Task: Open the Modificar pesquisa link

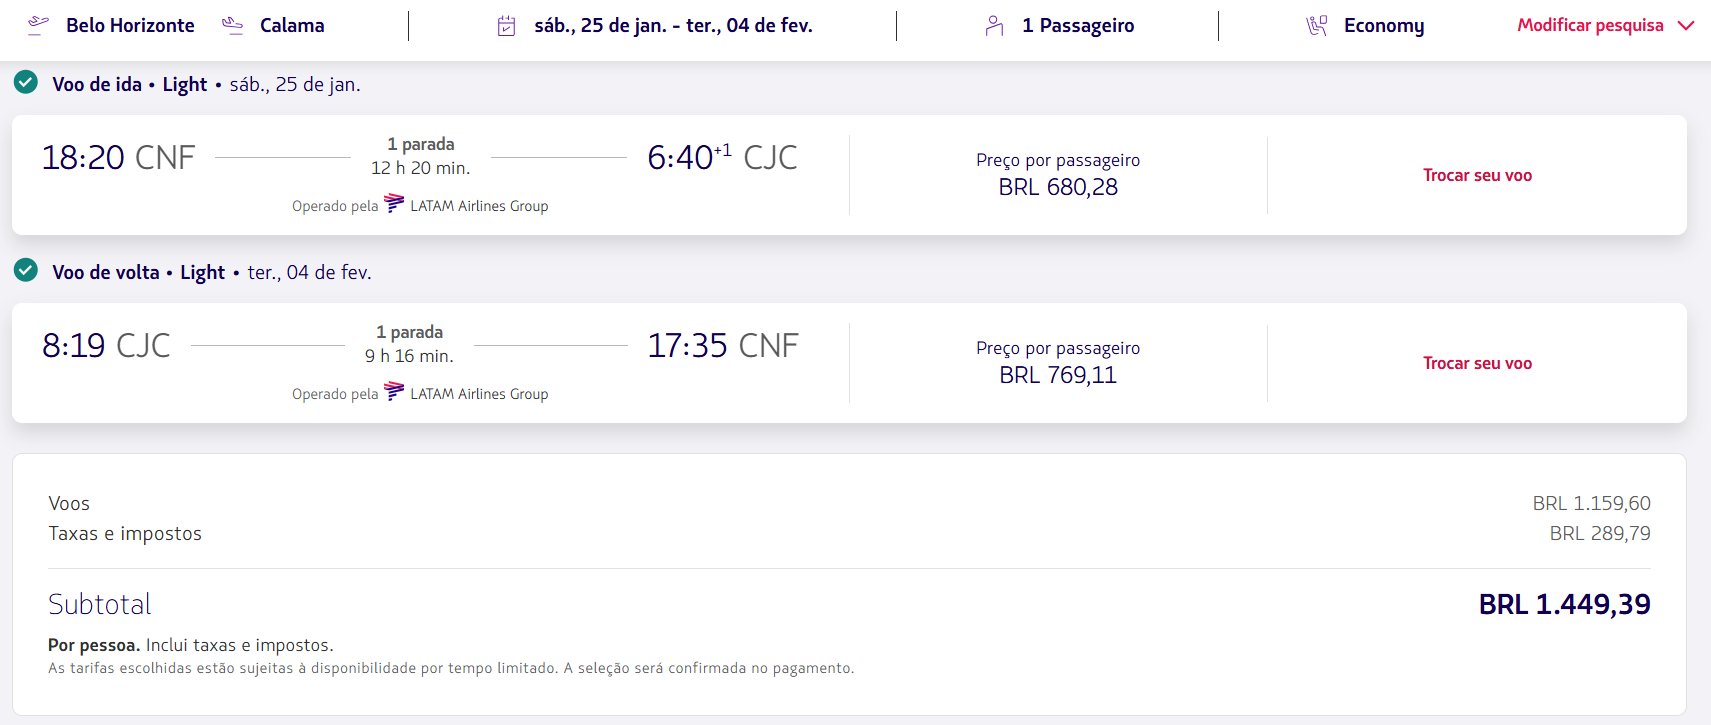Action: coord(1590,26)
